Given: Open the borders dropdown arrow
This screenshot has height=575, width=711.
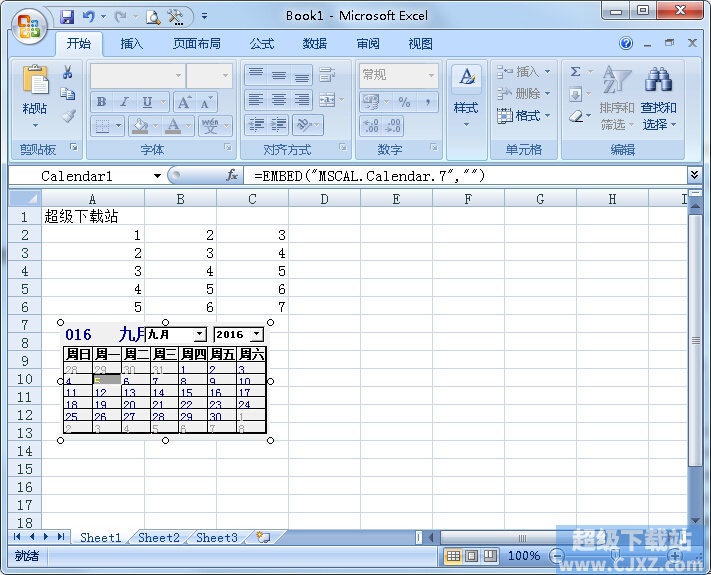Looking at the screenshot, I should click(x=118, y=126).
